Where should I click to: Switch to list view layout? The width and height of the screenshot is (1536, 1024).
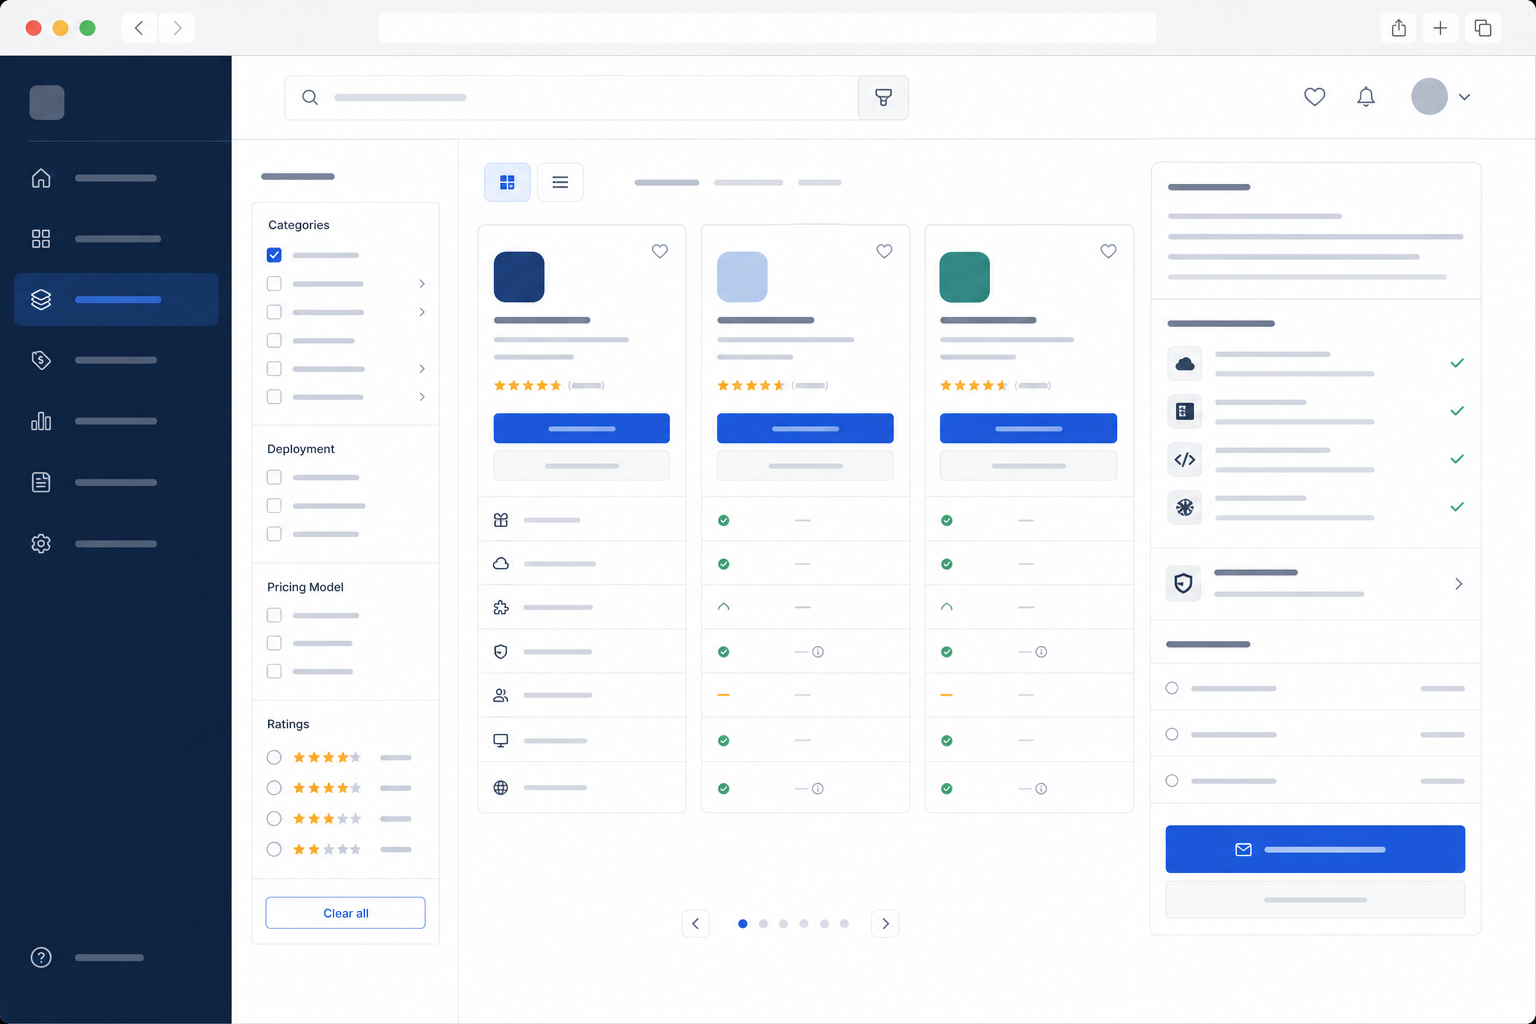pyautogui.click(x=560, y=182)
